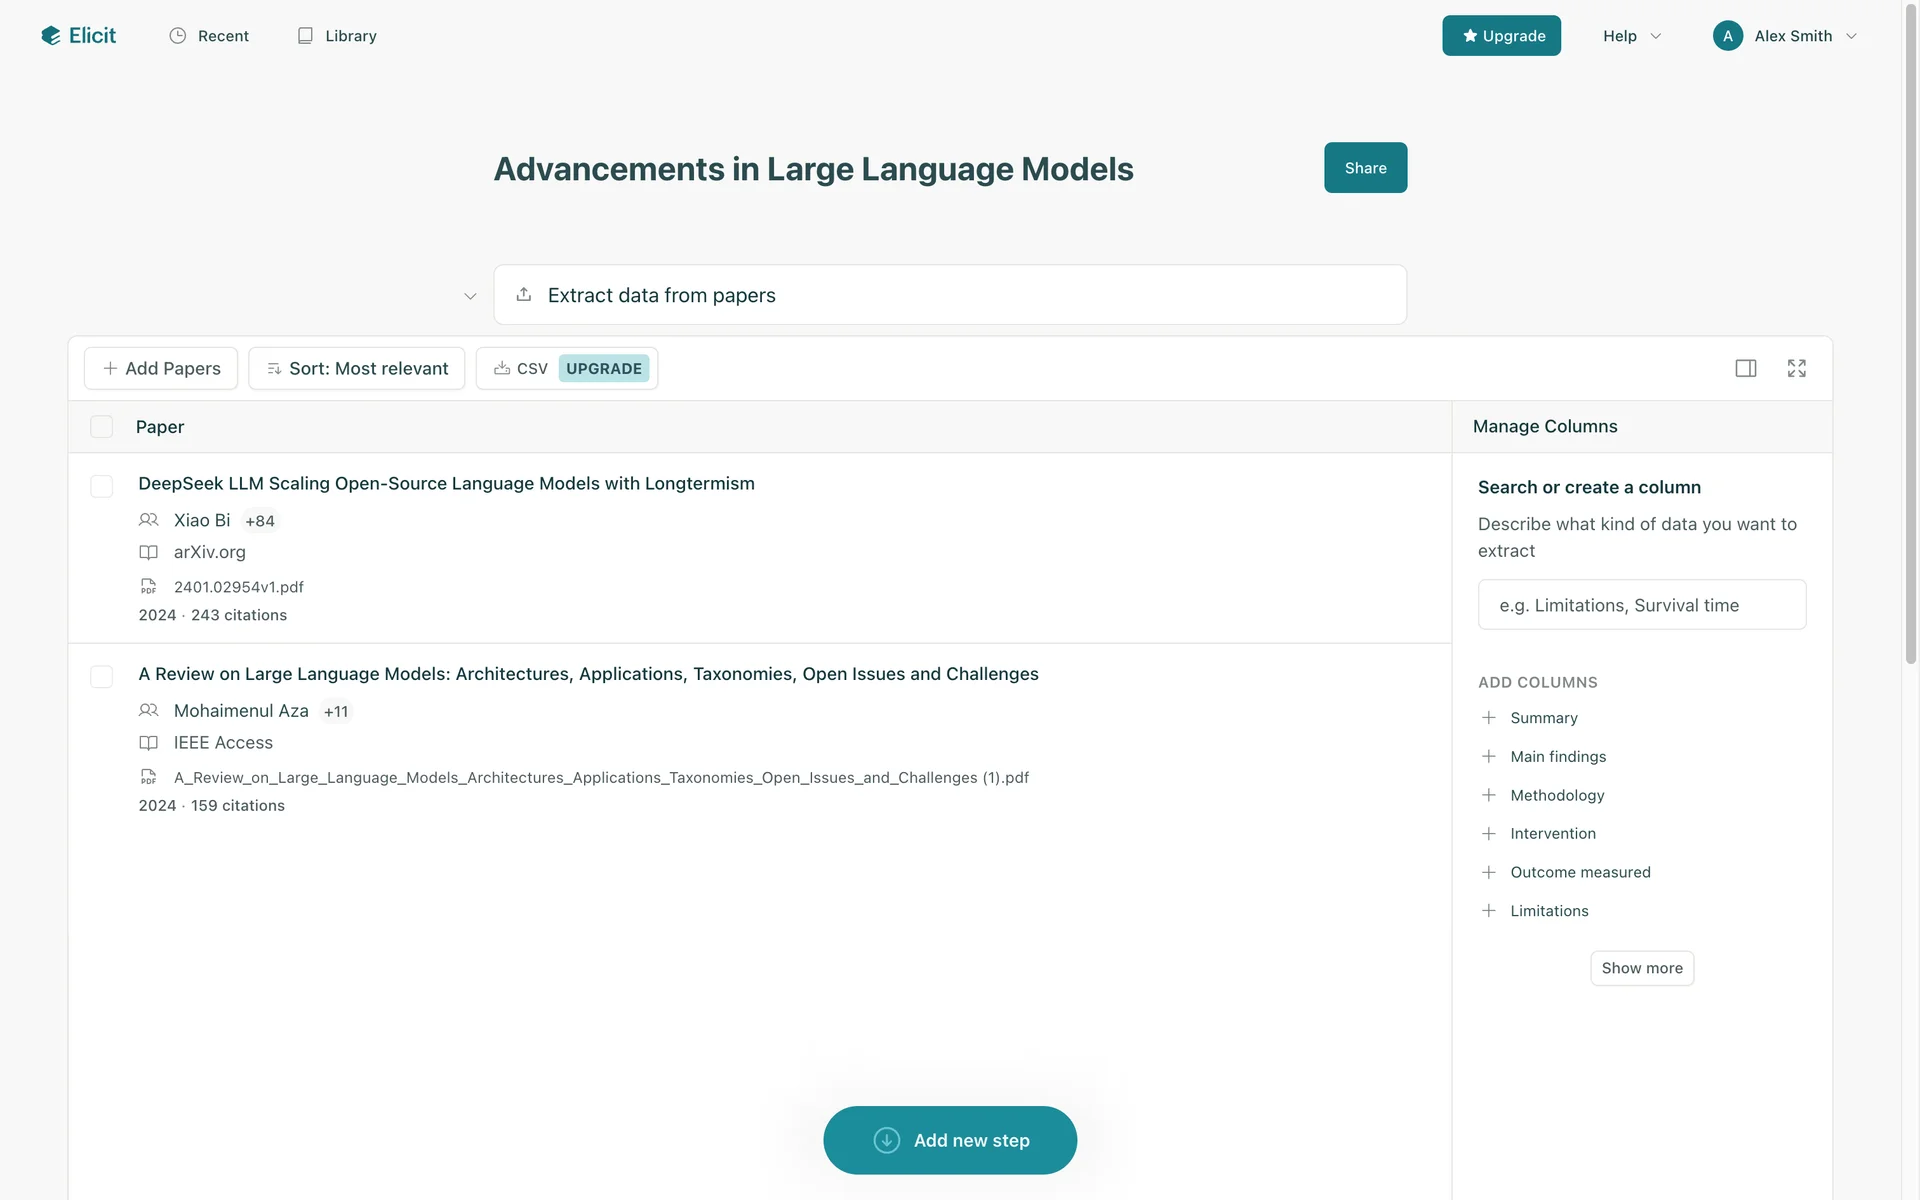Check the DeepSeek LLM paper checkbox

[x=102, y=486]
